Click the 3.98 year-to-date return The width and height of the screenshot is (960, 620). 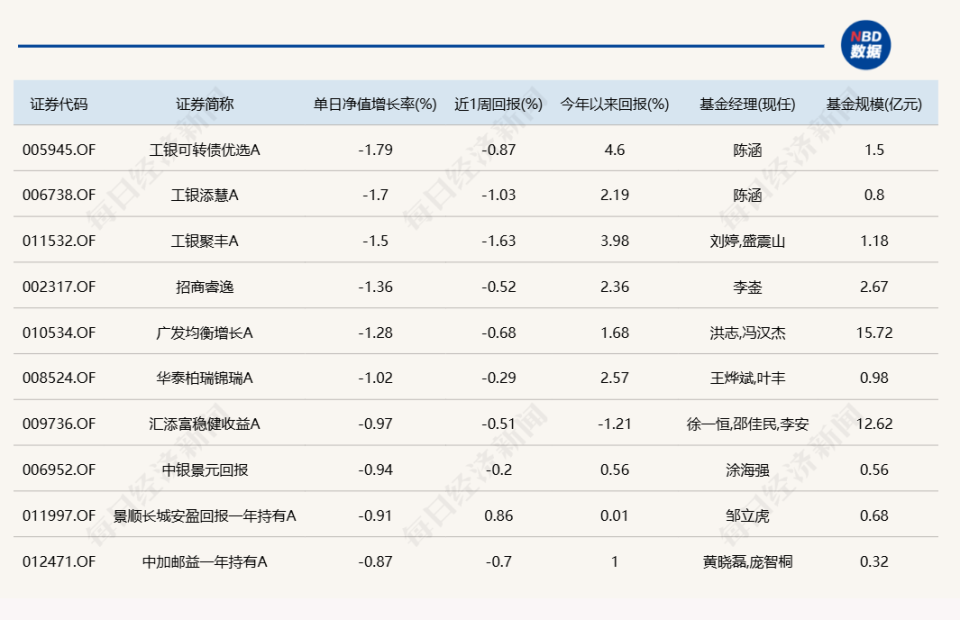(x=615, y=241)
